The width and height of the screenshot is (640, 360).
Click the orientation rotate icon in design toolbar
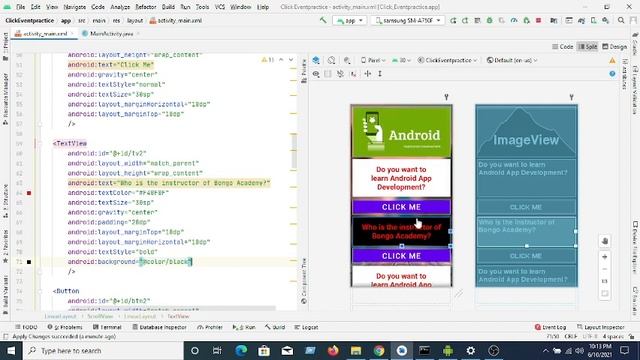tap(331, 60)
